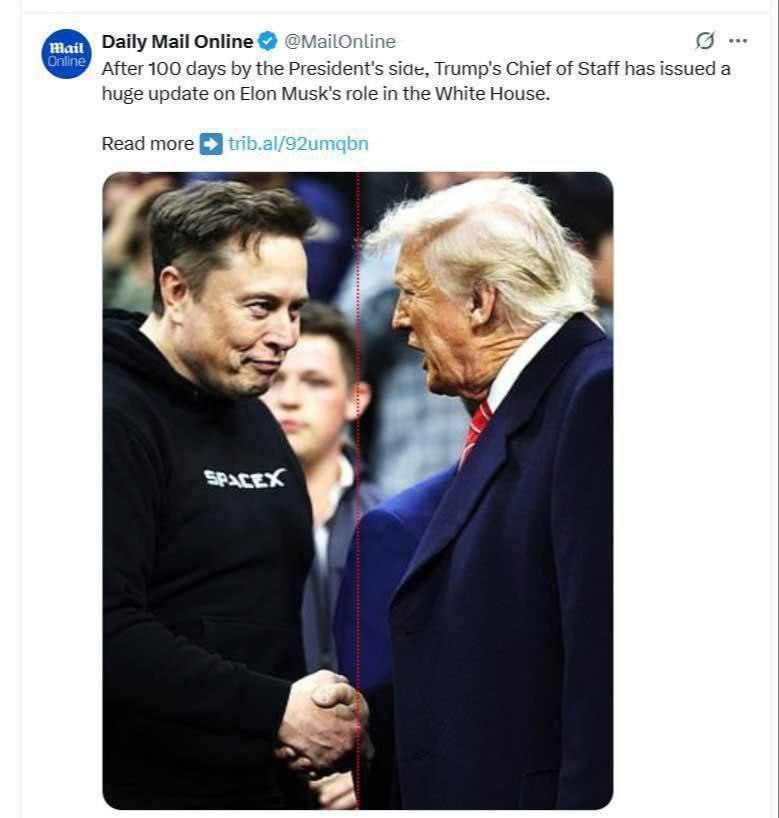This screenshot has width=779, height=818.
Task: Click the "Read more" text
Action: (x=147, y=143)
